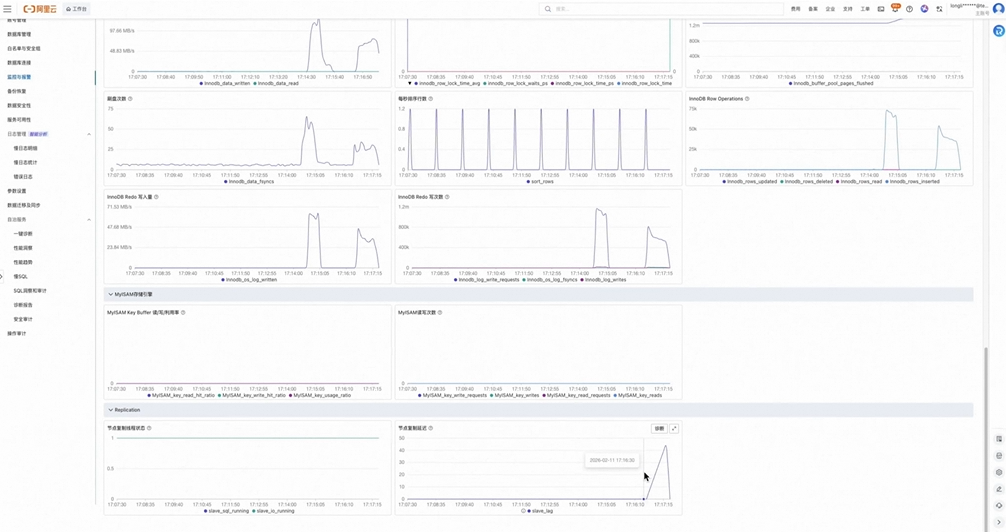Collapse the MyISAM storage engine section
The width and height of the screenshot is (1006, 532).
pyautogui.click(x=110, y=295)
